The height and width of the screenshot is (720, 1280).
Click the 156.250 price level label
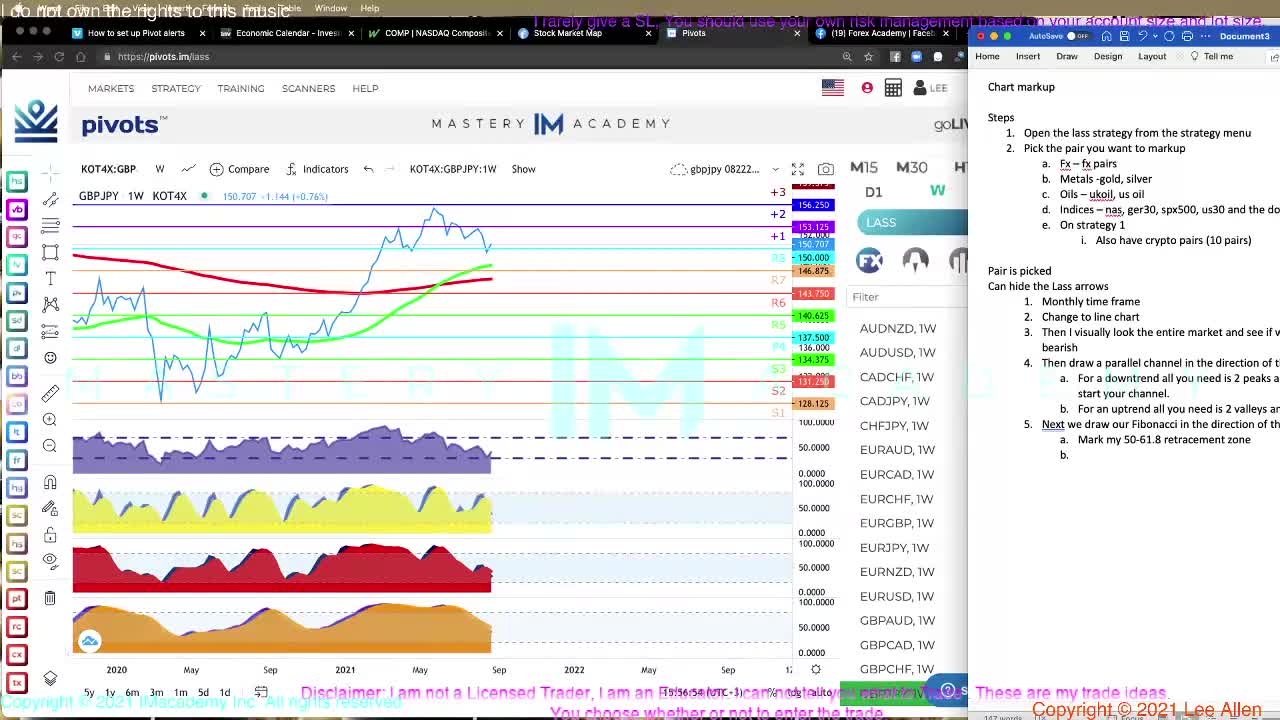(x=812, y=205)
